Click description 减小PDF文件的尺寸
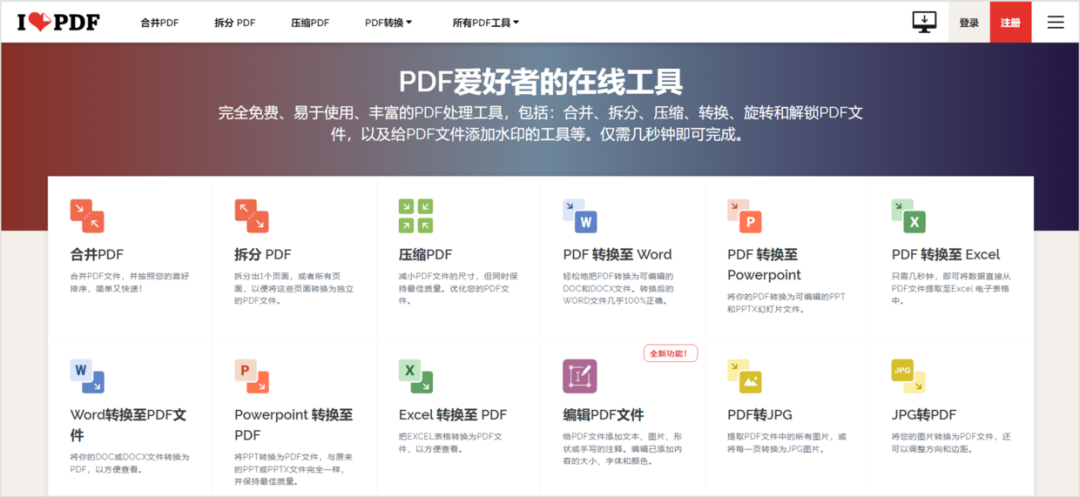The height and width of the screenshot is (497, 1080). 458,288
